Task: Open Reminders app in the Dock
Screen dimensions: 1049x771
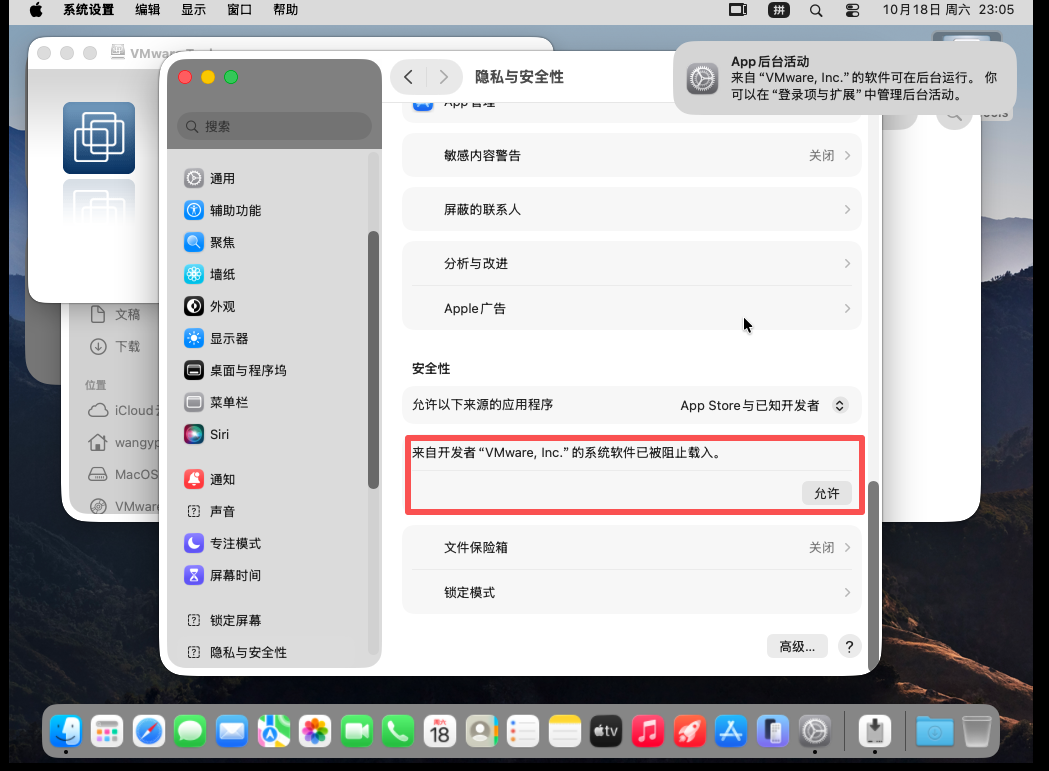Action: (x=523, y=731)
